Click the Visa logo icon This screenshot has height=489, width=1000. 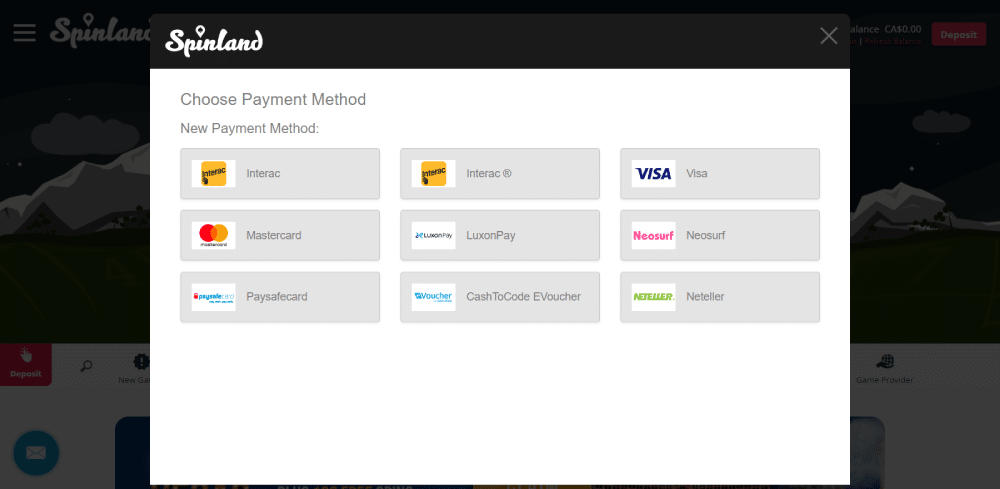pyautogui.click(x=654, y=173)
